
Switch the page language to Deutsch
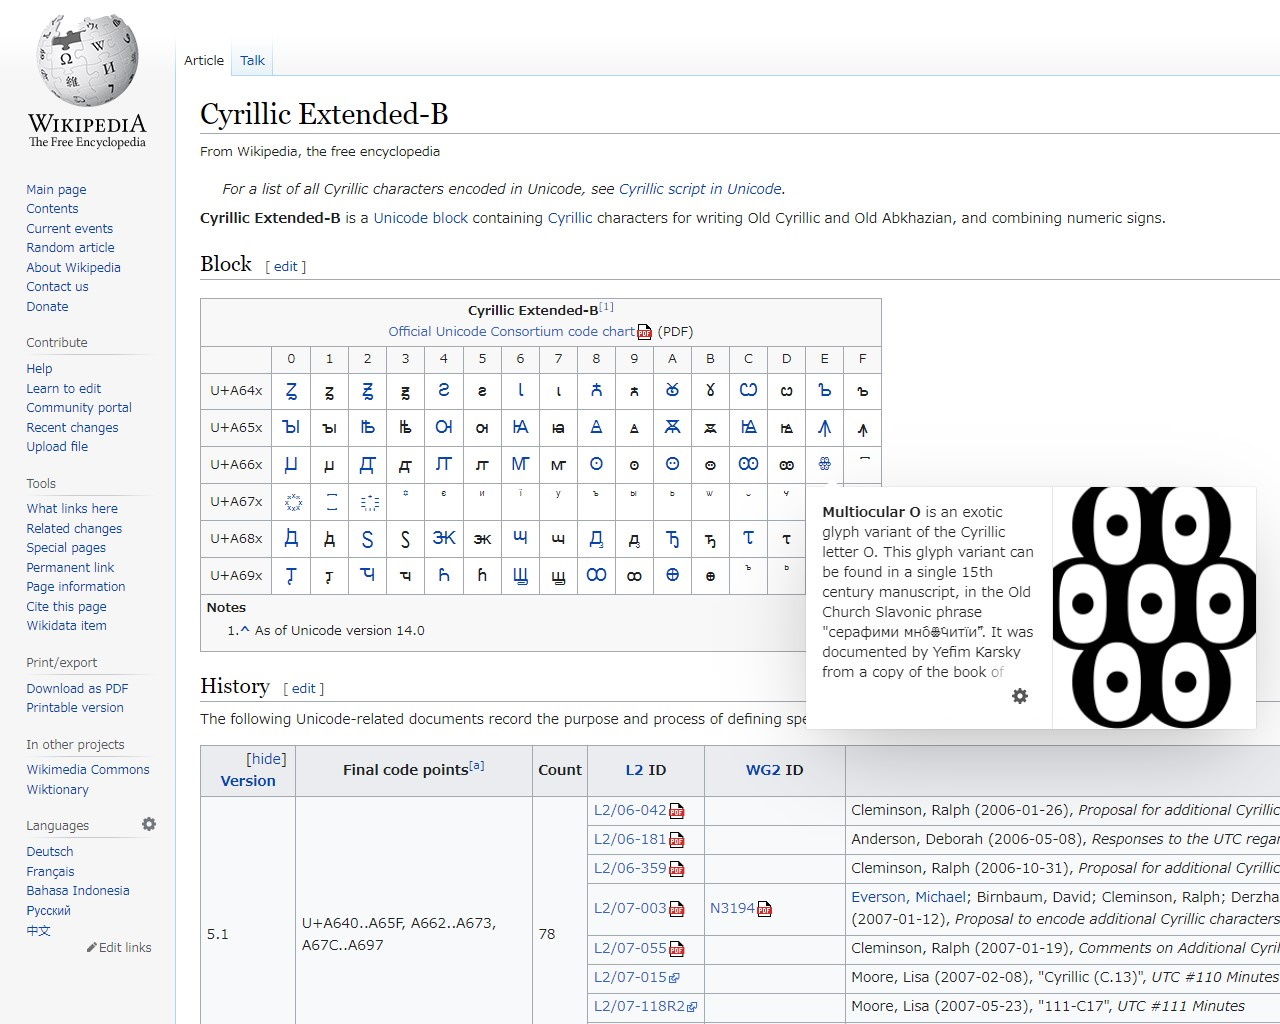point(50,851)
